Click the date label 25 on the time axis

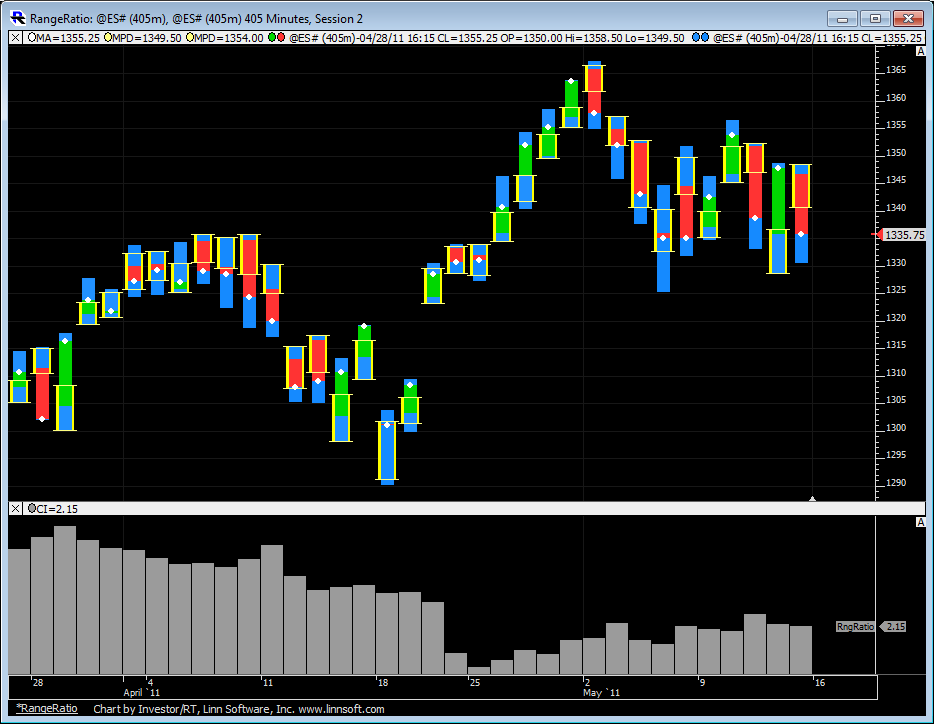475,682
